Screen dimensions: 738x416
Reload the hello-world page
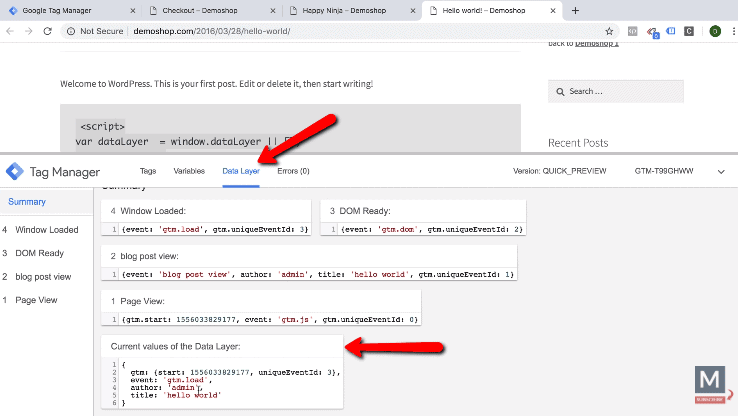48,31
